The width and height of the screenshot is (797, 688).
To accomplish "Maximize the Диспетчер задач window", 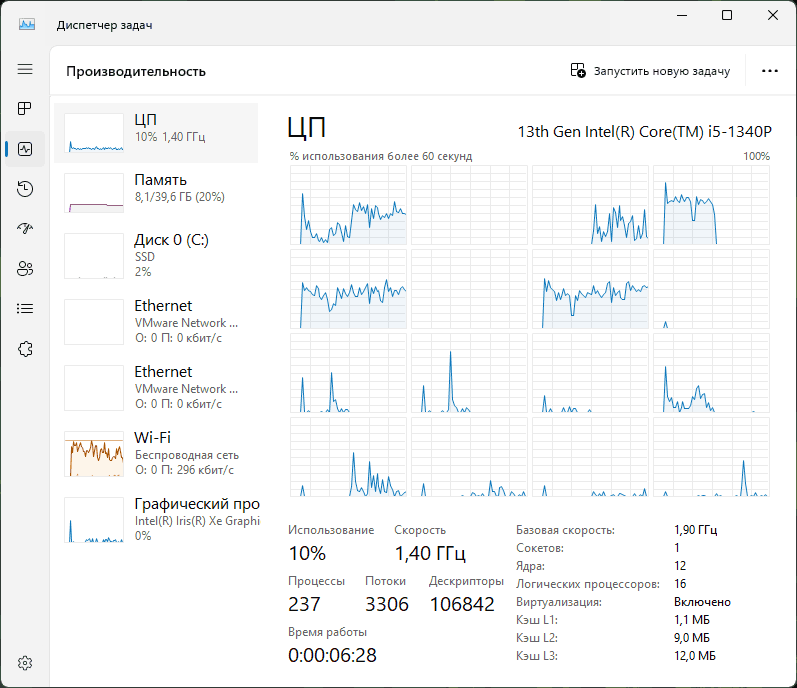I will tap(727, 15).
